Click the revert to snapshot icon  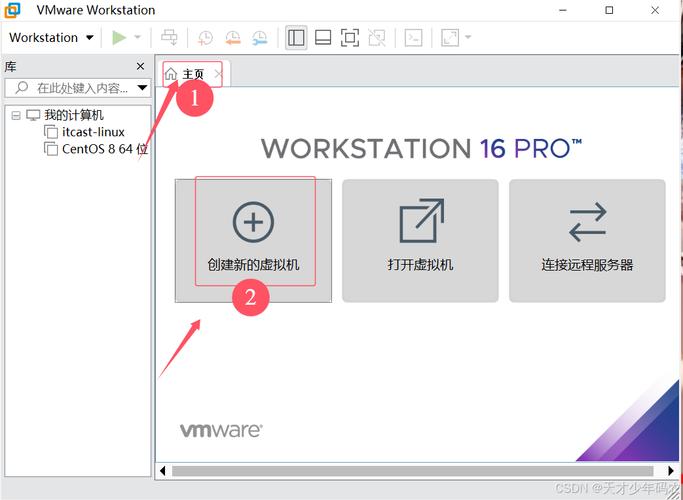(232, 38)
